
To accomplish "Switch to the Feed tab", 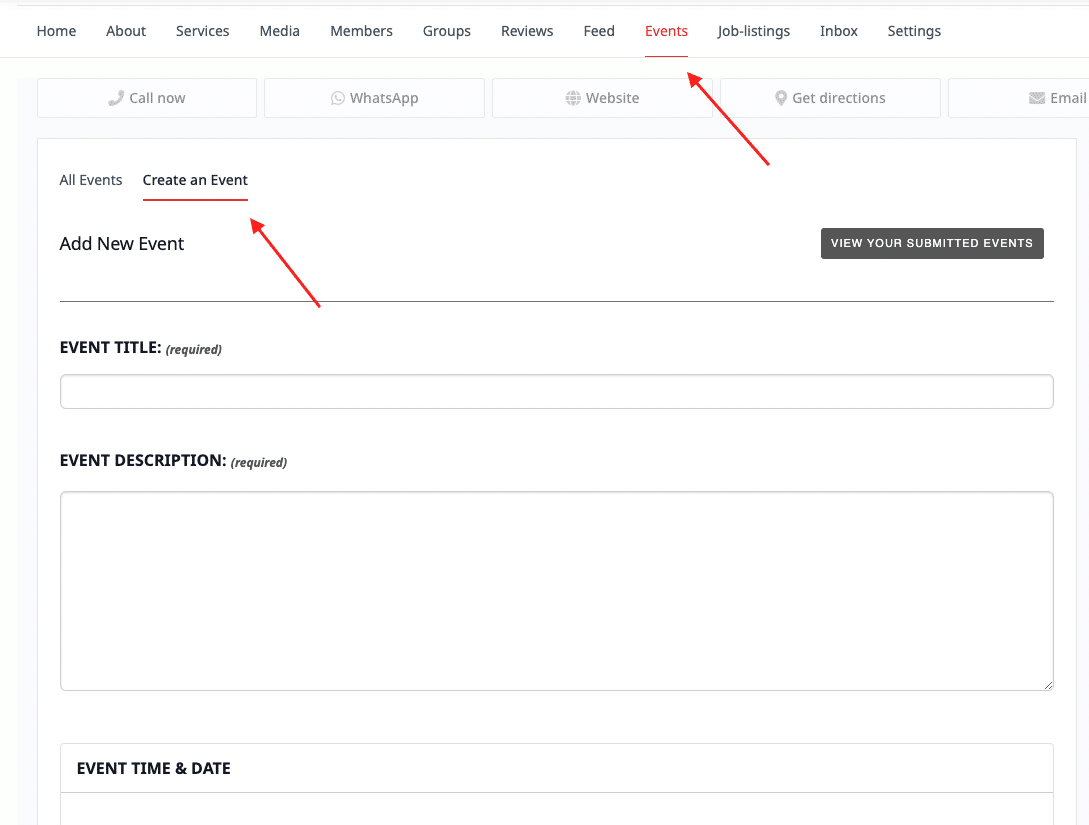I will 599,31.
